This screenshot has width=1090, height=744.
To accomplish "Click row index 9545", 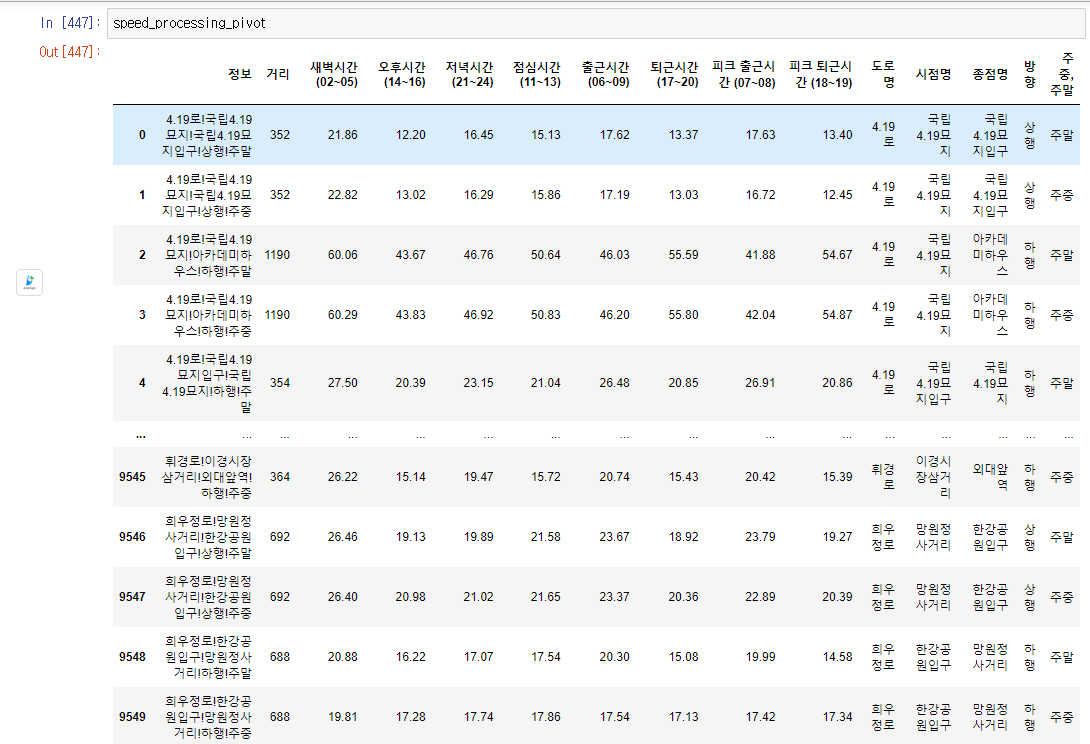I will coord(133,476).
